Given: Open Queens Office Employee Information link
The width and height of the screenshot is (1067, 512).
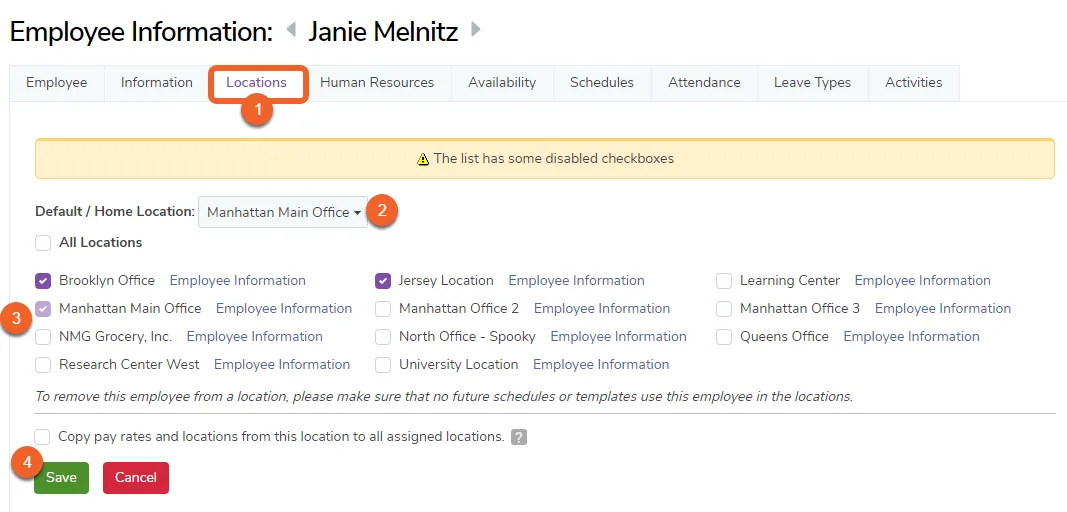Looking at the screenshot, I should coord(912,336).
